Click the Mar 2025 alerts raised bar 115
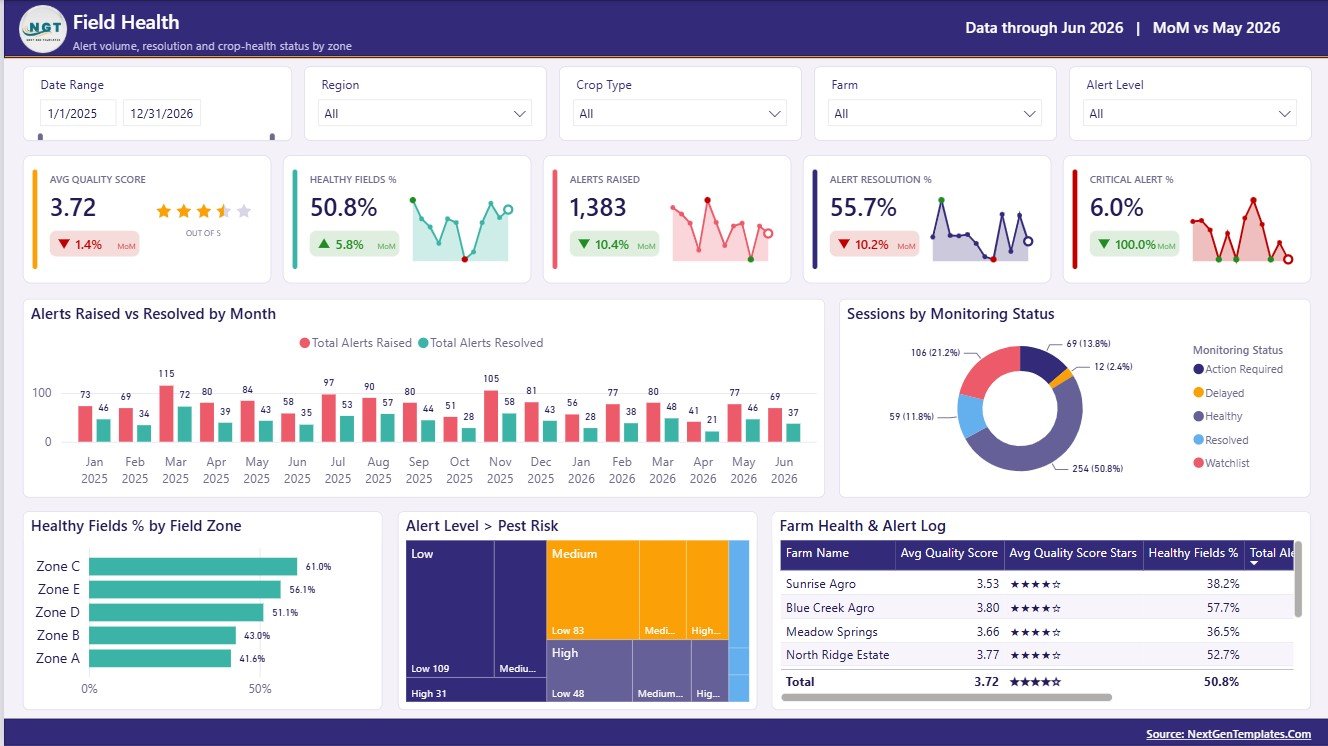Image resolution: width=1328 pixels, height=746 pixels. (x=167, y=414)
